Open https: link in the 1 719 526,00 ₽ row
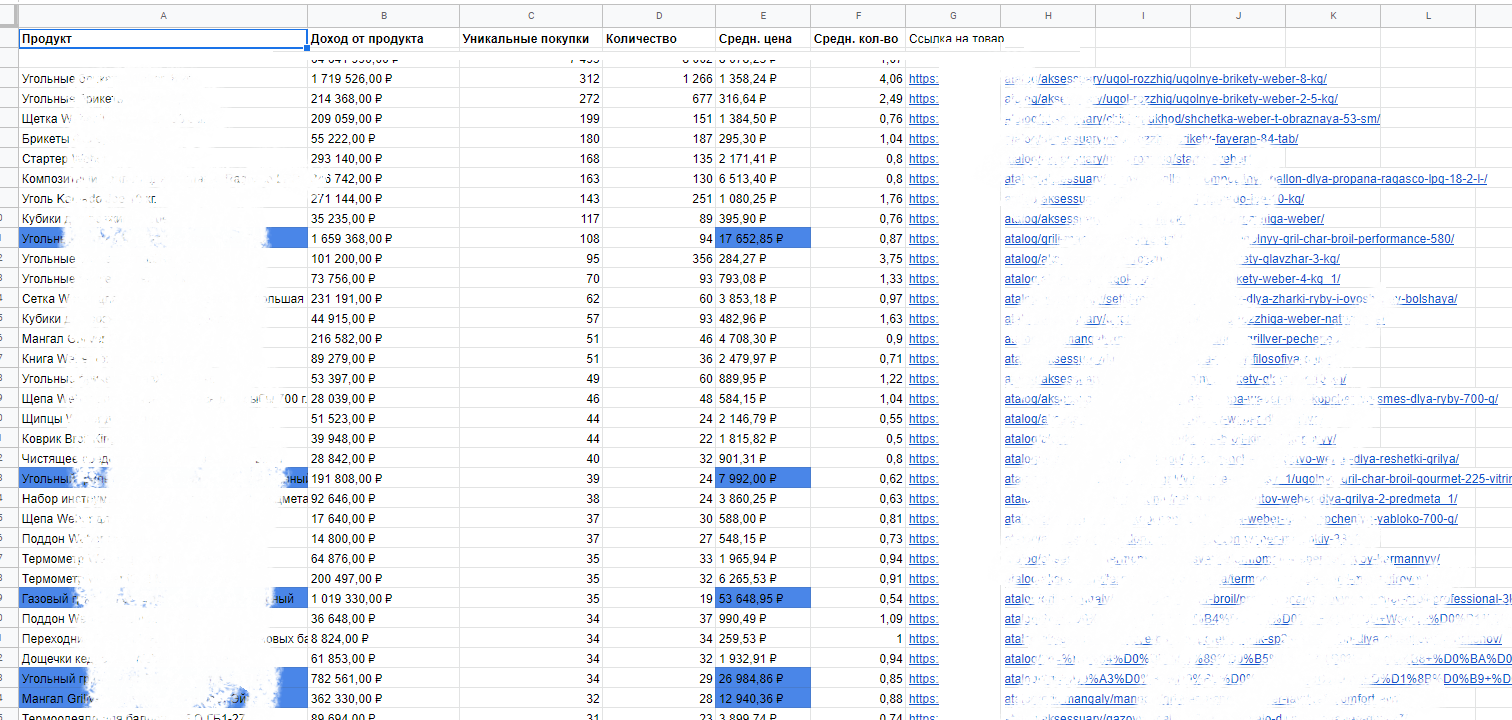Viewport: 1512px width, 720px height. point(923,79)
